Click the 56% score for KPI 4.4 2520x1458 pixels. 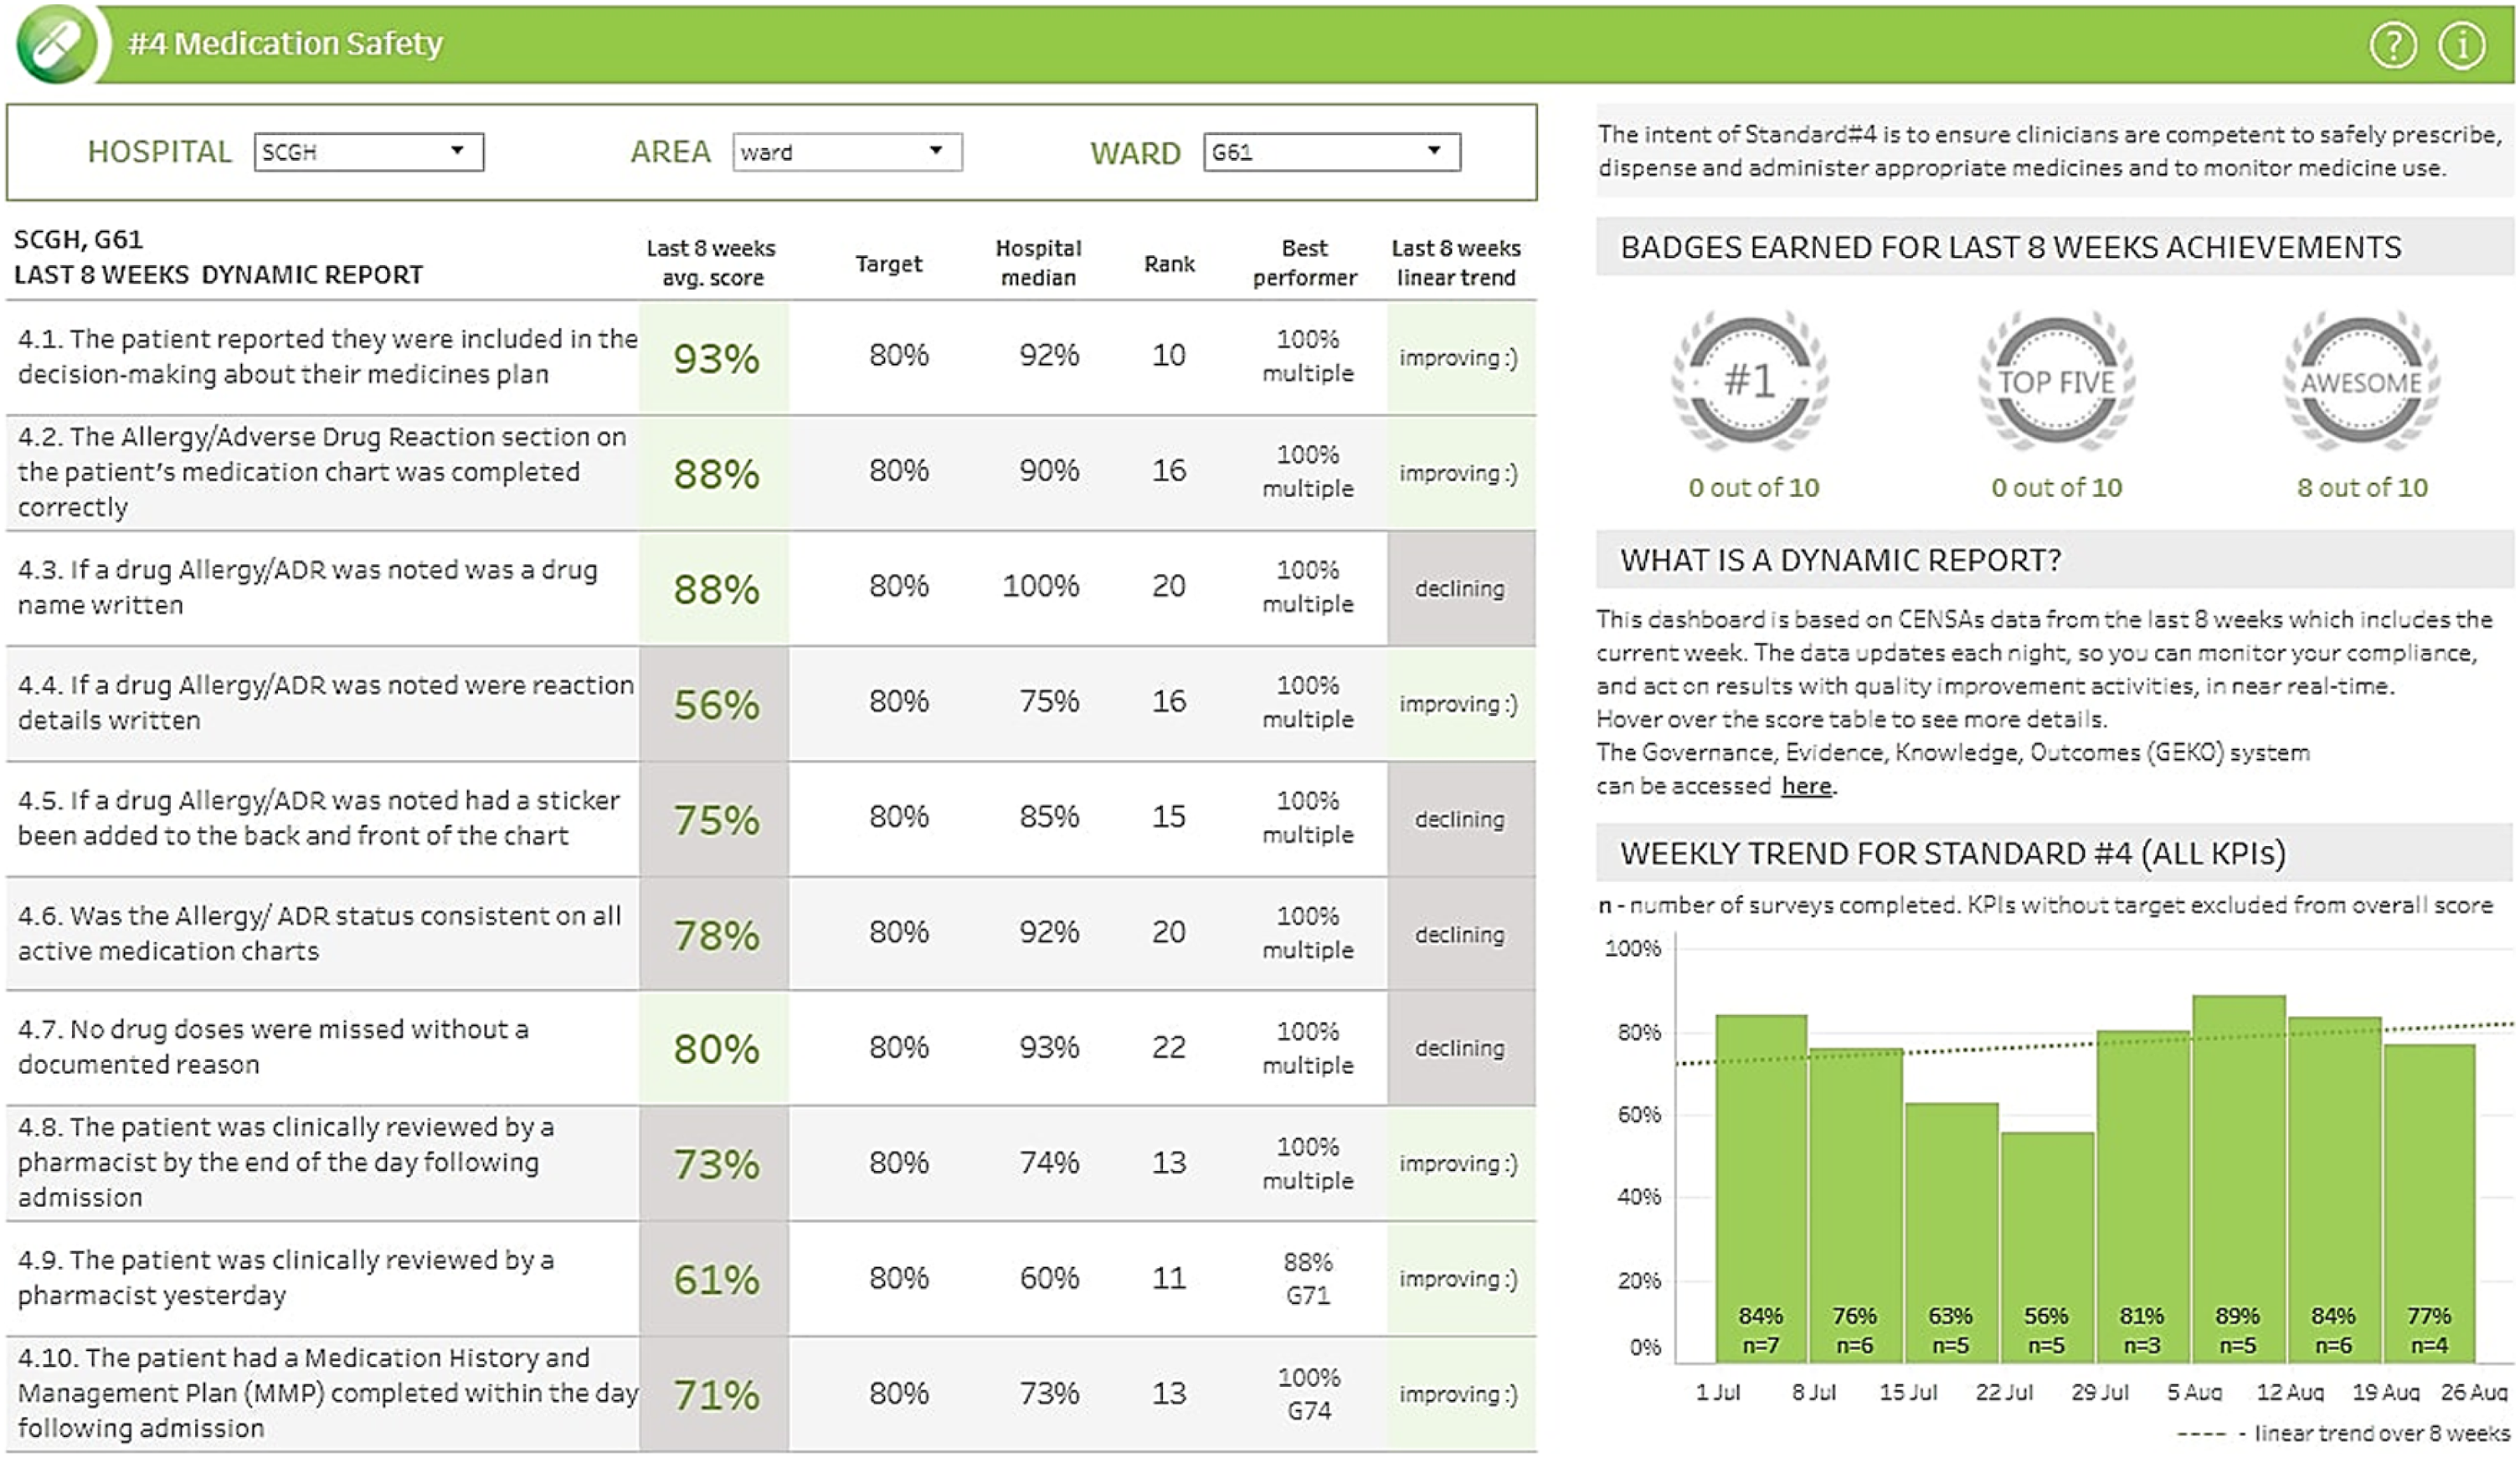pyautogui.click(x=715, y=704)
